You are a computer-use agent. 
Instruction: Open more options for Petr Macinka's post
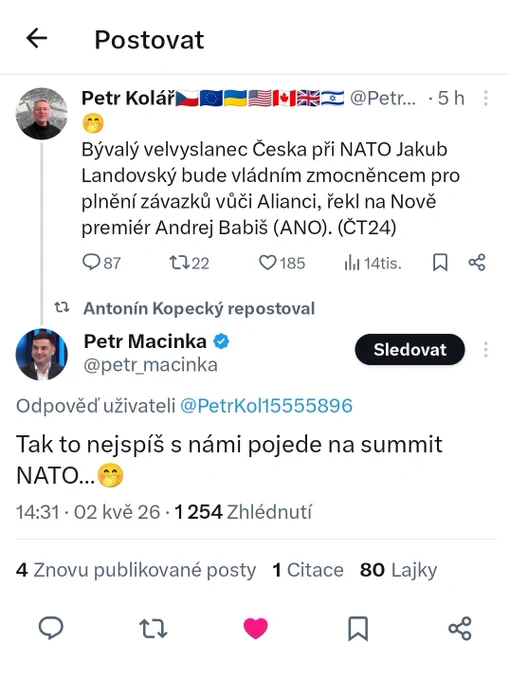(x=486, y=349)
